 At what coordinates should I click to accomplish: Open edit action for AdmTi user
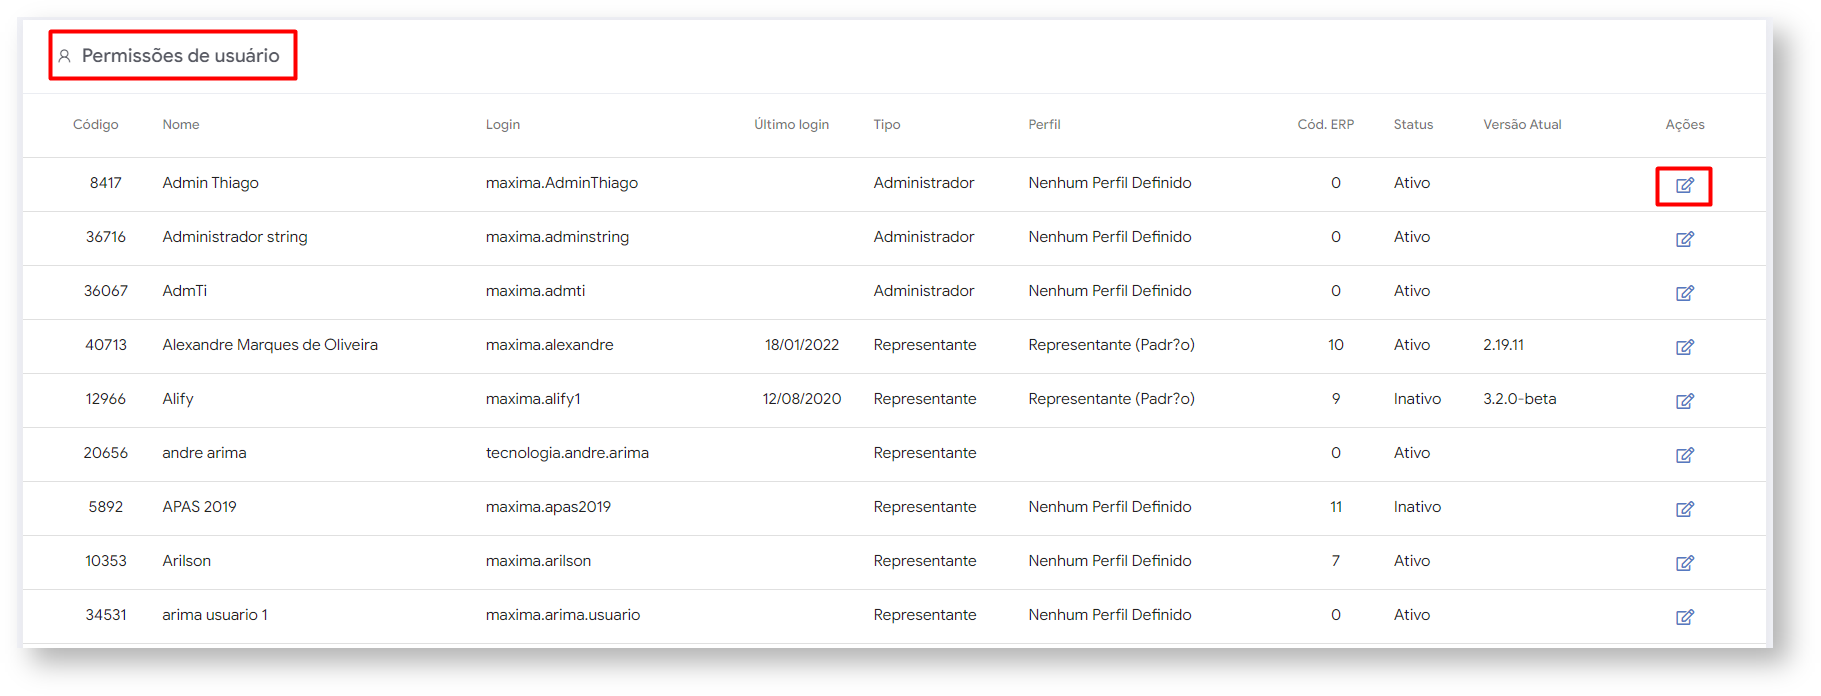[1684, 293]
